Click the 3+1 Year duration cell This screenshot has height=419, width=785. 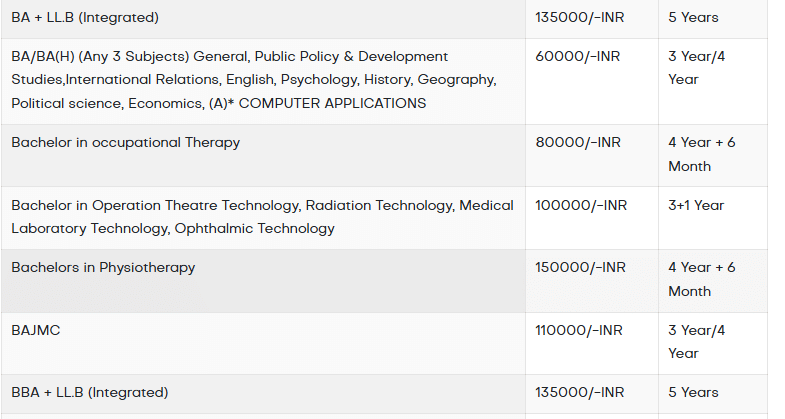(696, 205)
